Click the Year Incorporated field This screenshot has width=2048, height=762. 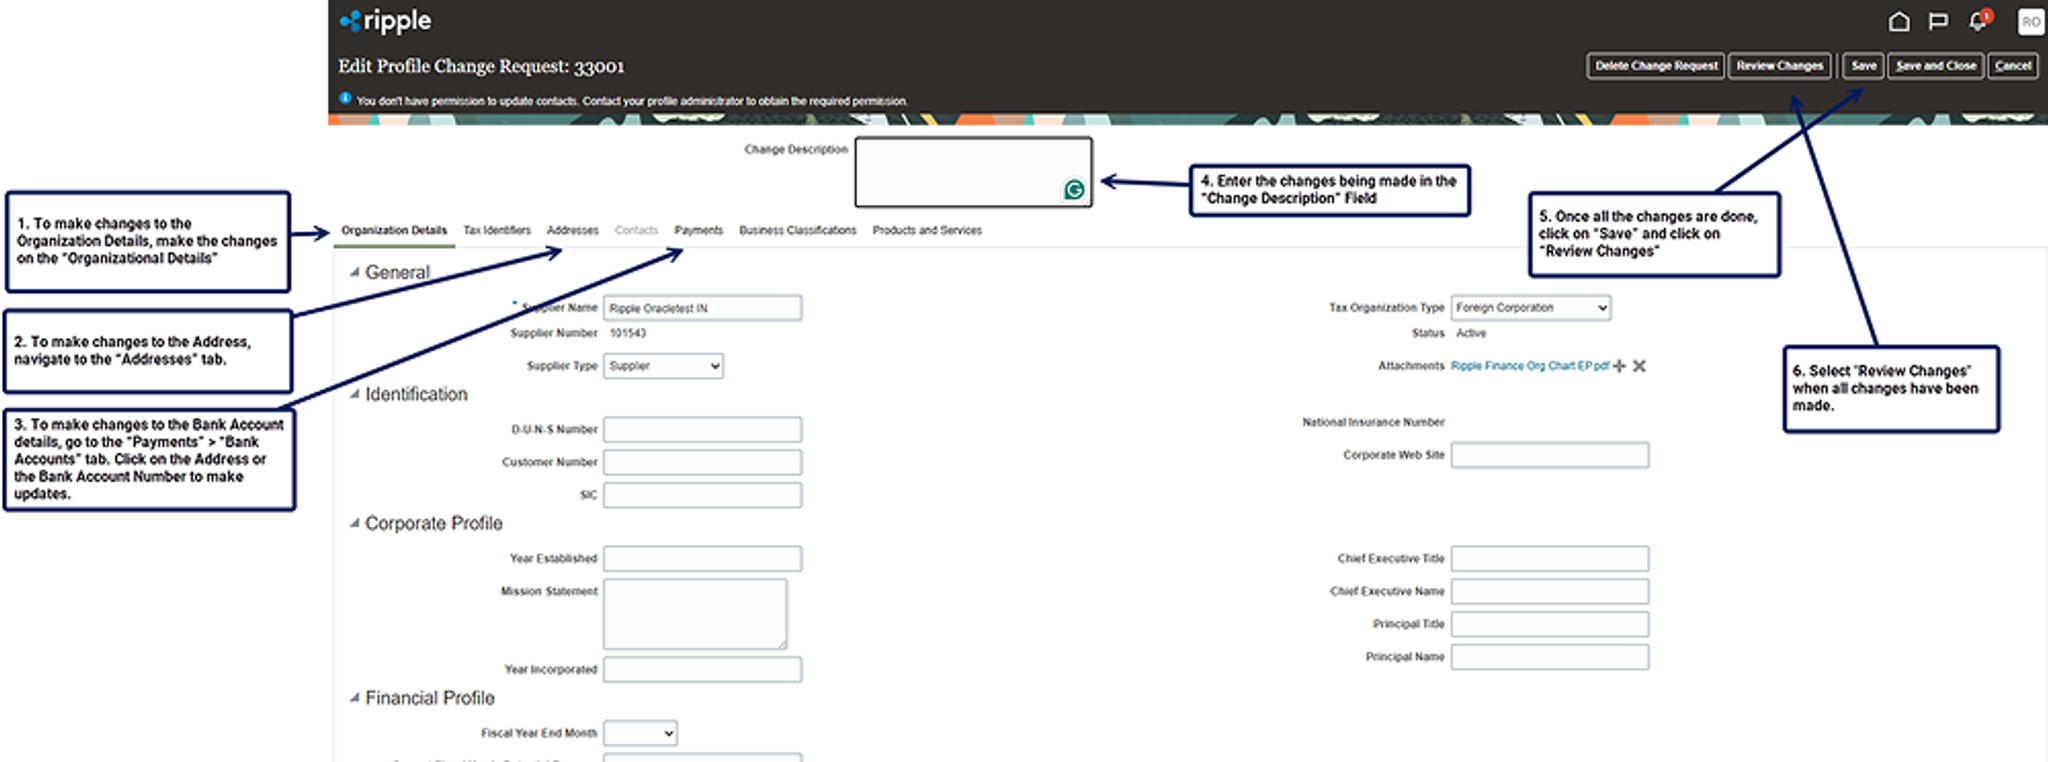point(702,670)
